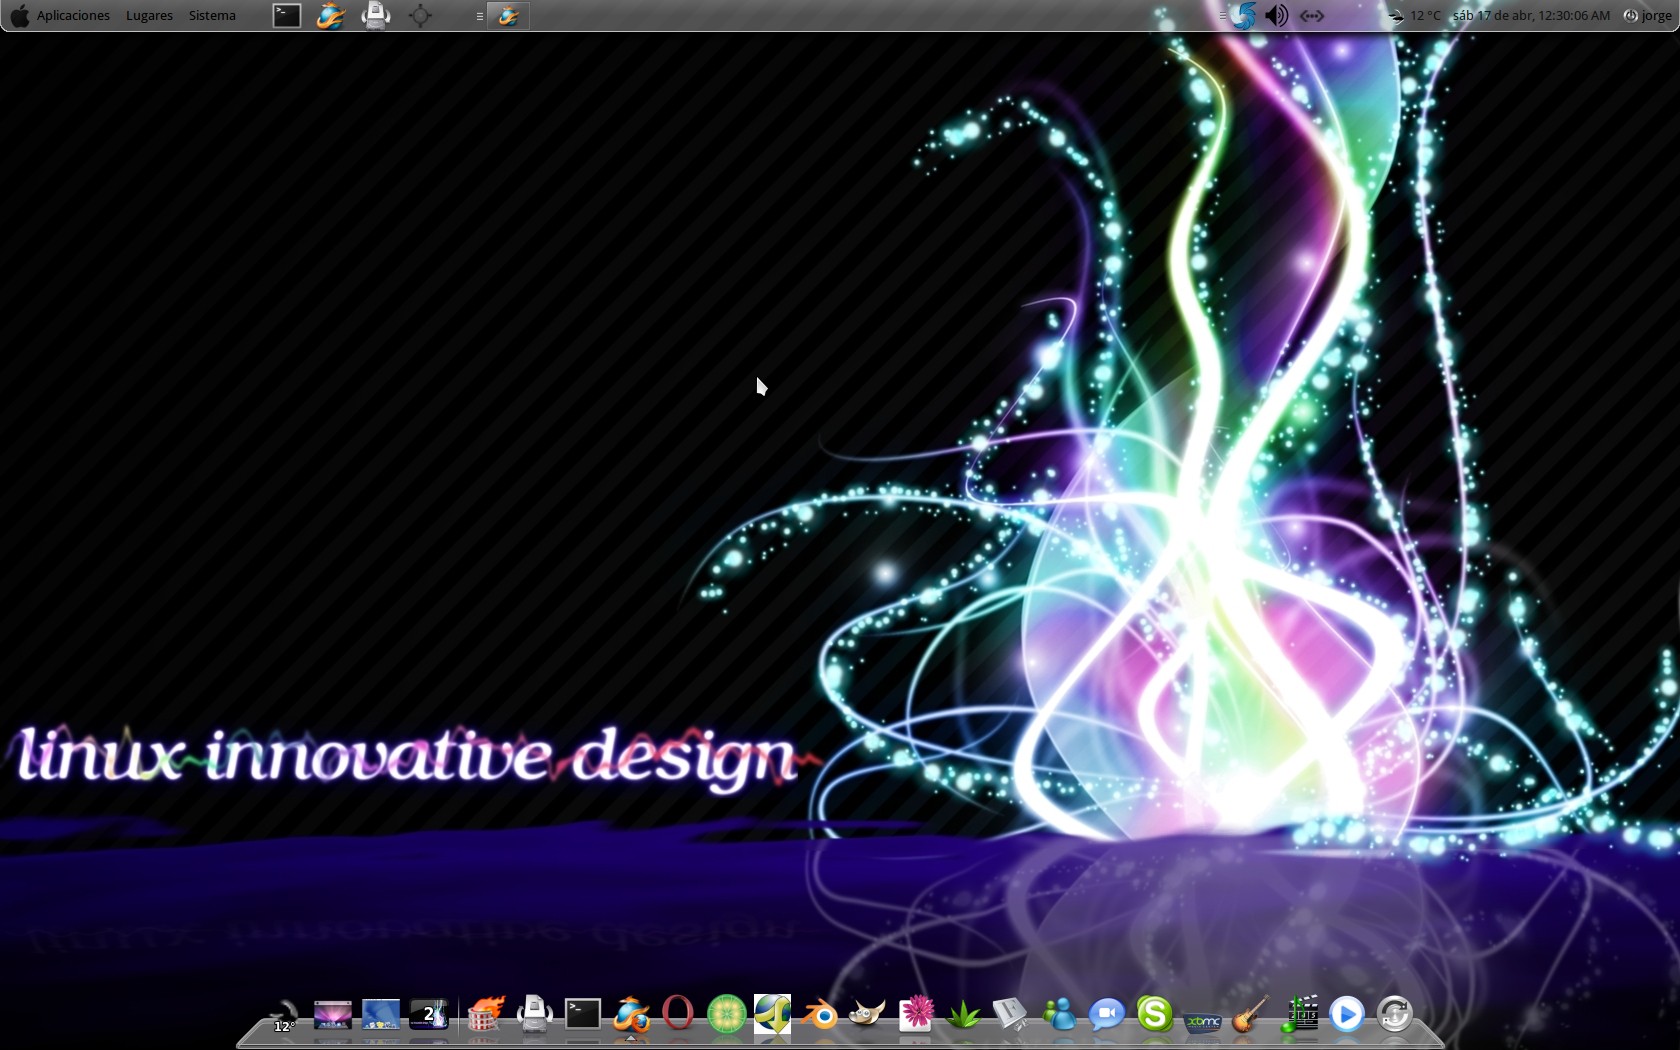Launch the flaming colosseum burner app in dock
The width and height of the screenshot is (1680, 1050).
tap(486, 1014)
